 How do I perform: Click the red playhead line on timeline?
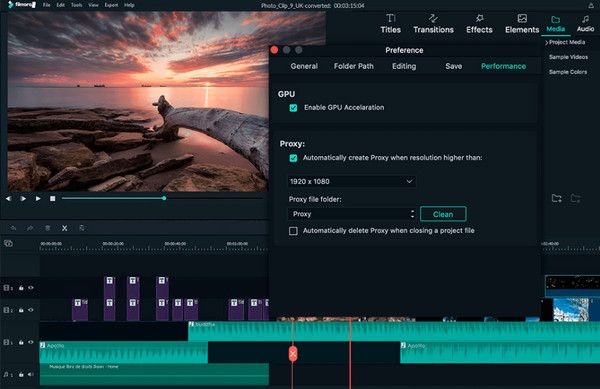[x=350, y=354]
